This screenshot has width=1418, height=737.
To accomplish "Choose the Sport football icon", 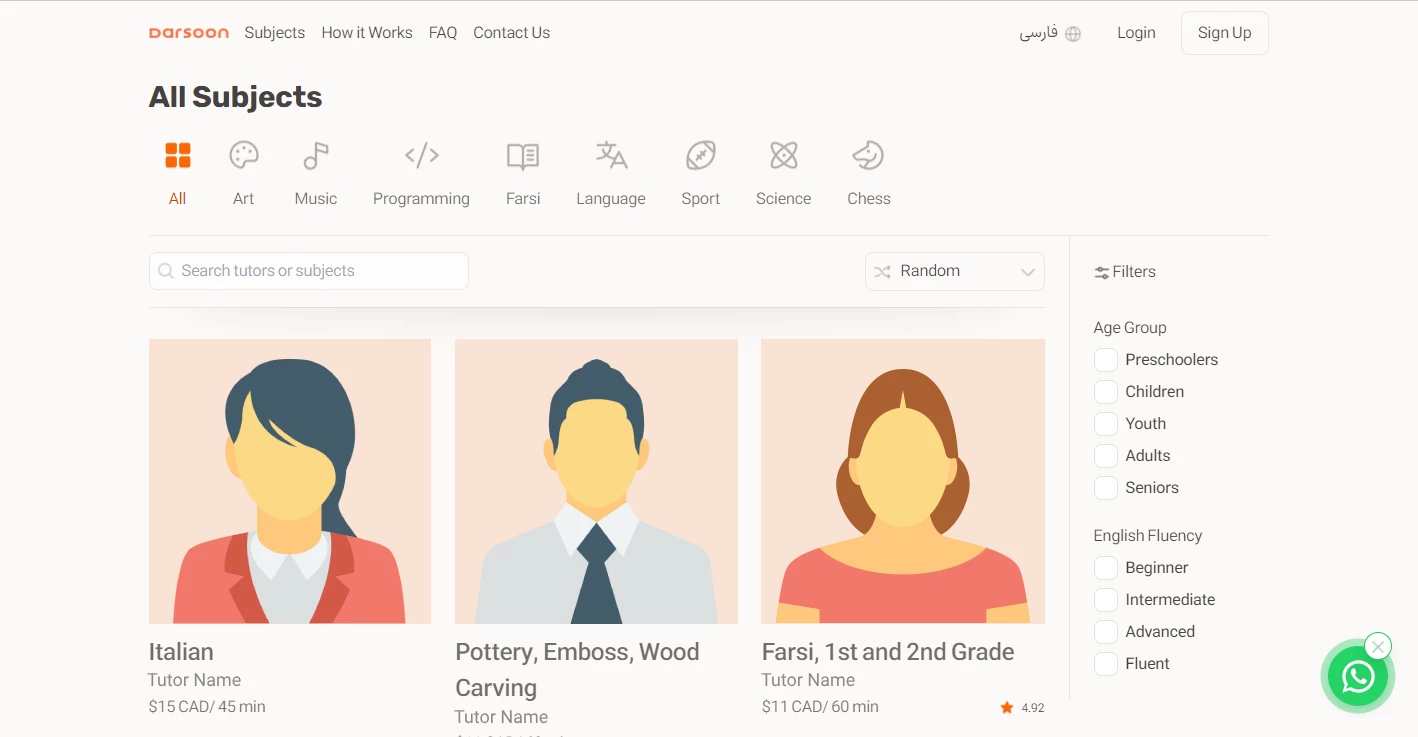I will tap(701, 155).
